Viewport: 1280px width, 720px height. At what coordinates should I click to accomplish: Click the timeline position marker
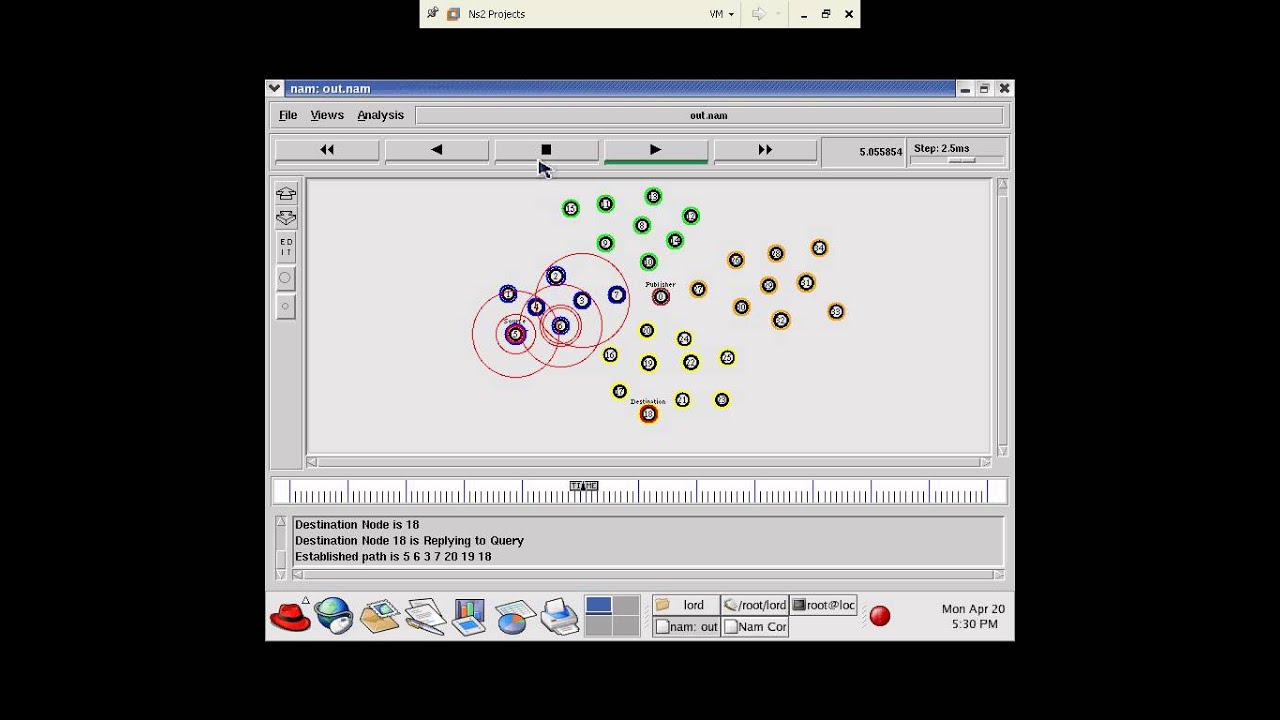[584, 486]
